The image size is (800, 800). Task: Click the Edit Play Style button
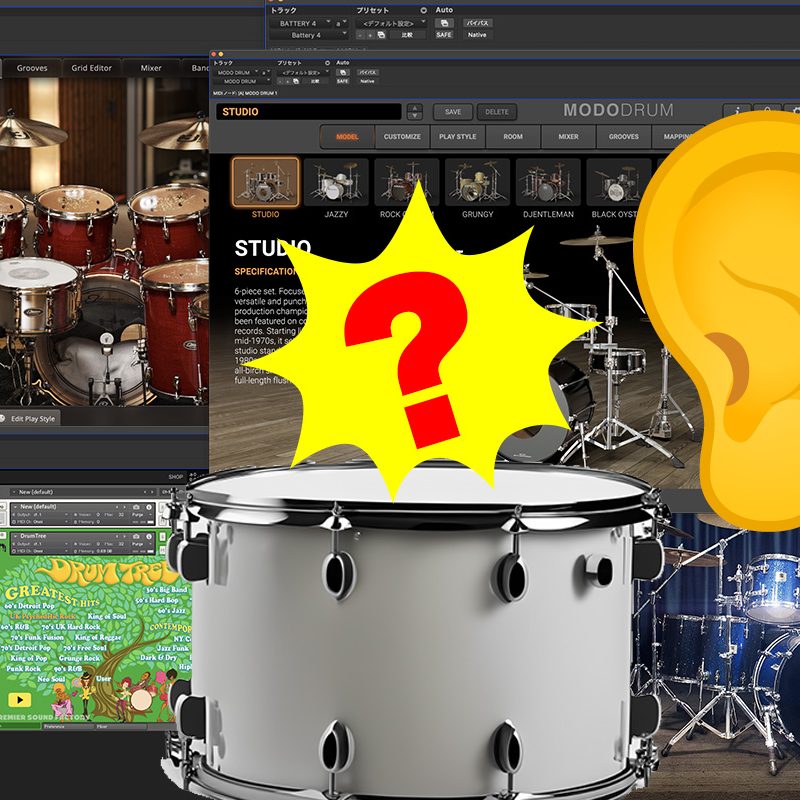(33, 418)
